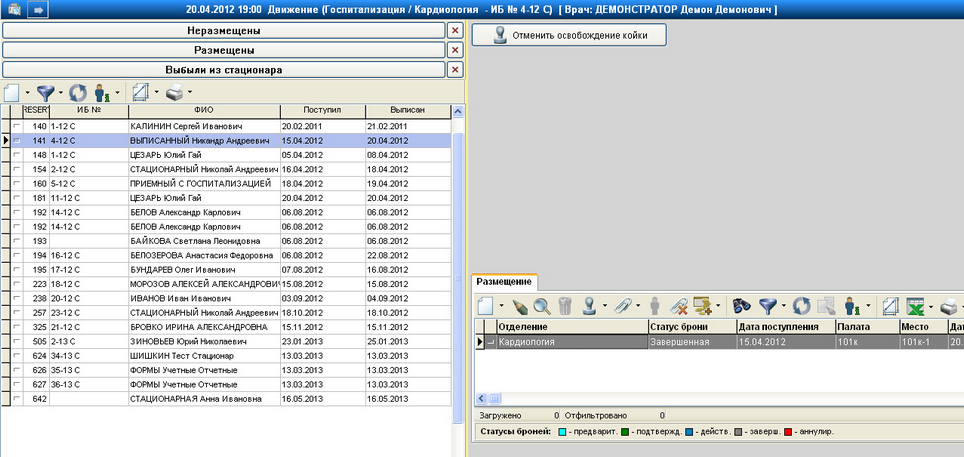Open the dropdown arrow beside the patient list filter funnel
This screenshot has width=964, height=457.
(60, 93)
